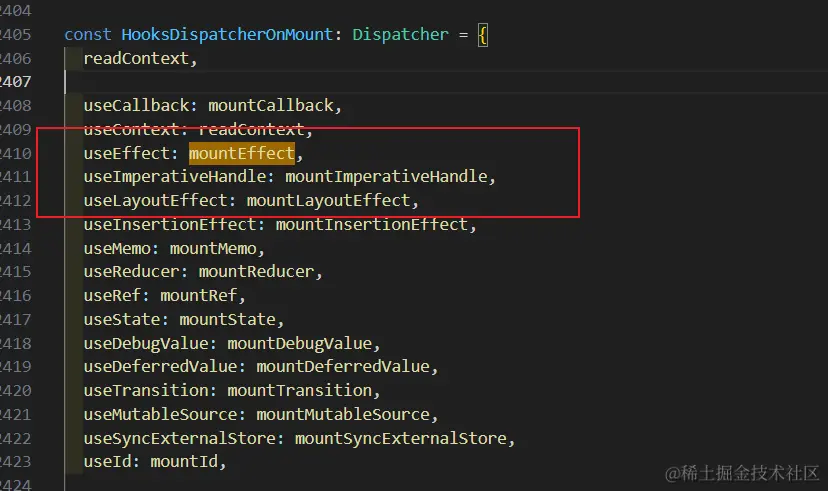The height and width of the screenshot is (491, 828).
Task: Click the mountState function reference
Action: click(228, 320)
